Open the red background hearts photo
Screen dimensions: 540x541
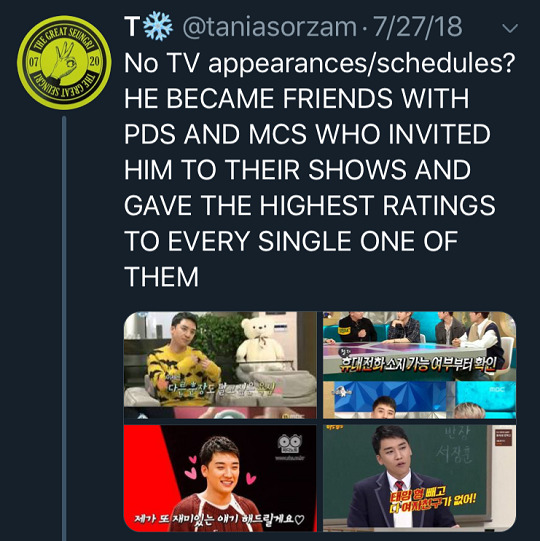(x=220, y=478)
